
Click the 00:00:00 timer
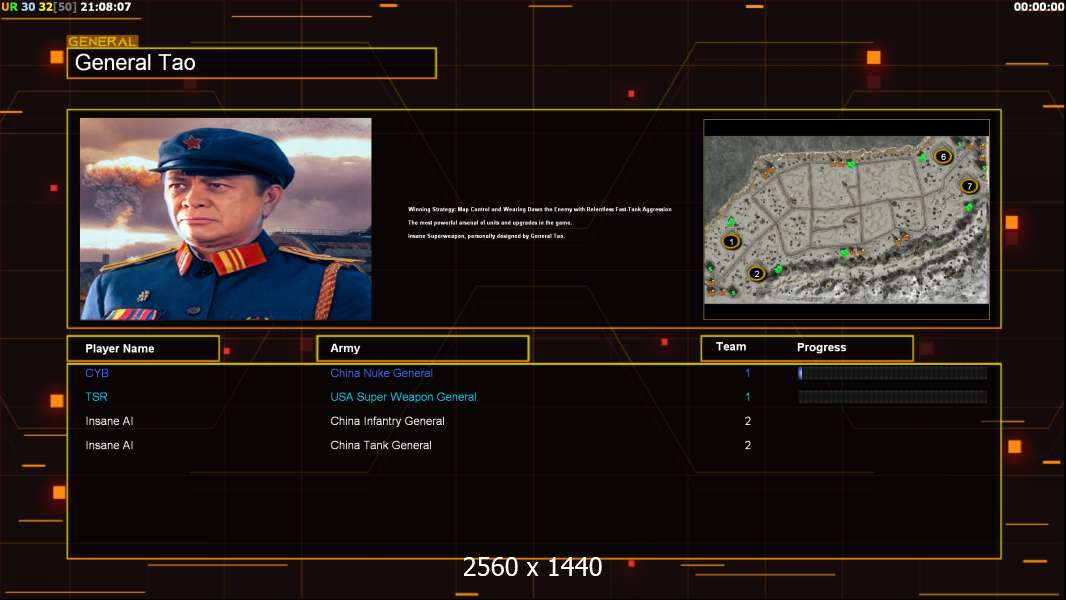pos(1038,7)
